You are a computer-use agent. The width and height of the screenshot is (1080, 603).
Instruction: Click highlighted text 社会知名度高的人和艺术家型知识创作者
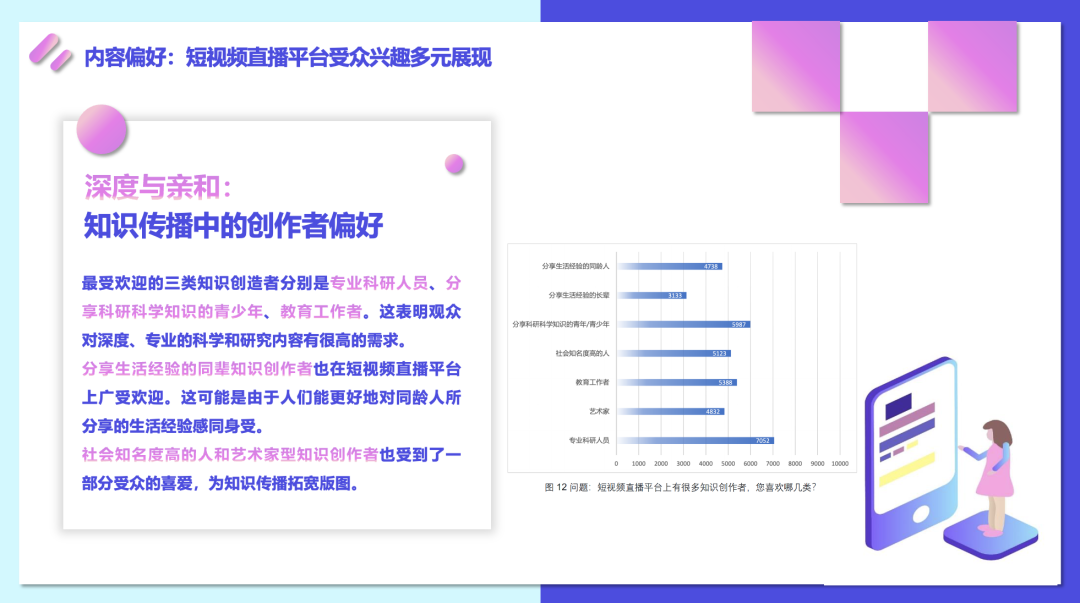230,454
